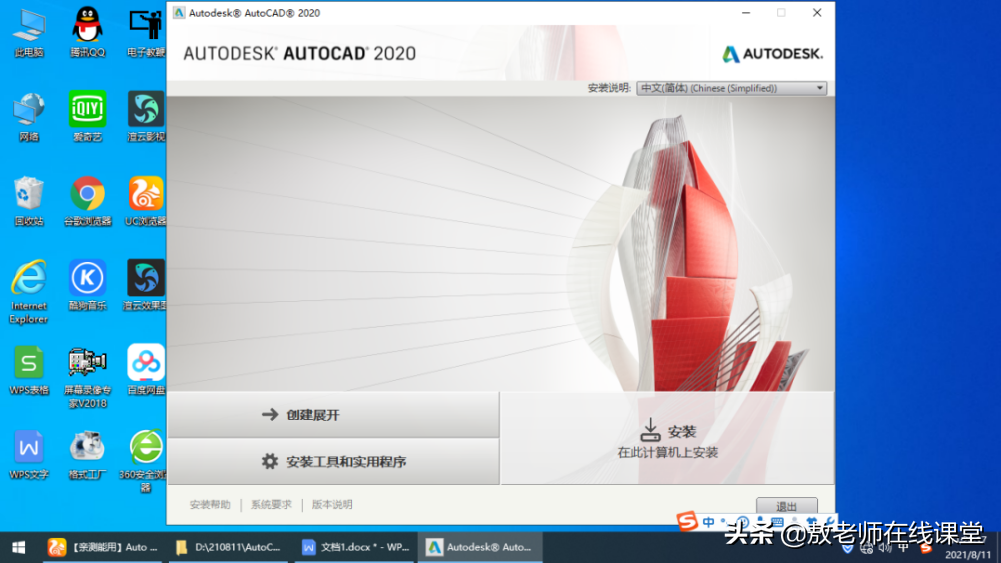Open the 版本说明 link
Viewport: 1001px width, 563px height.
332,504
